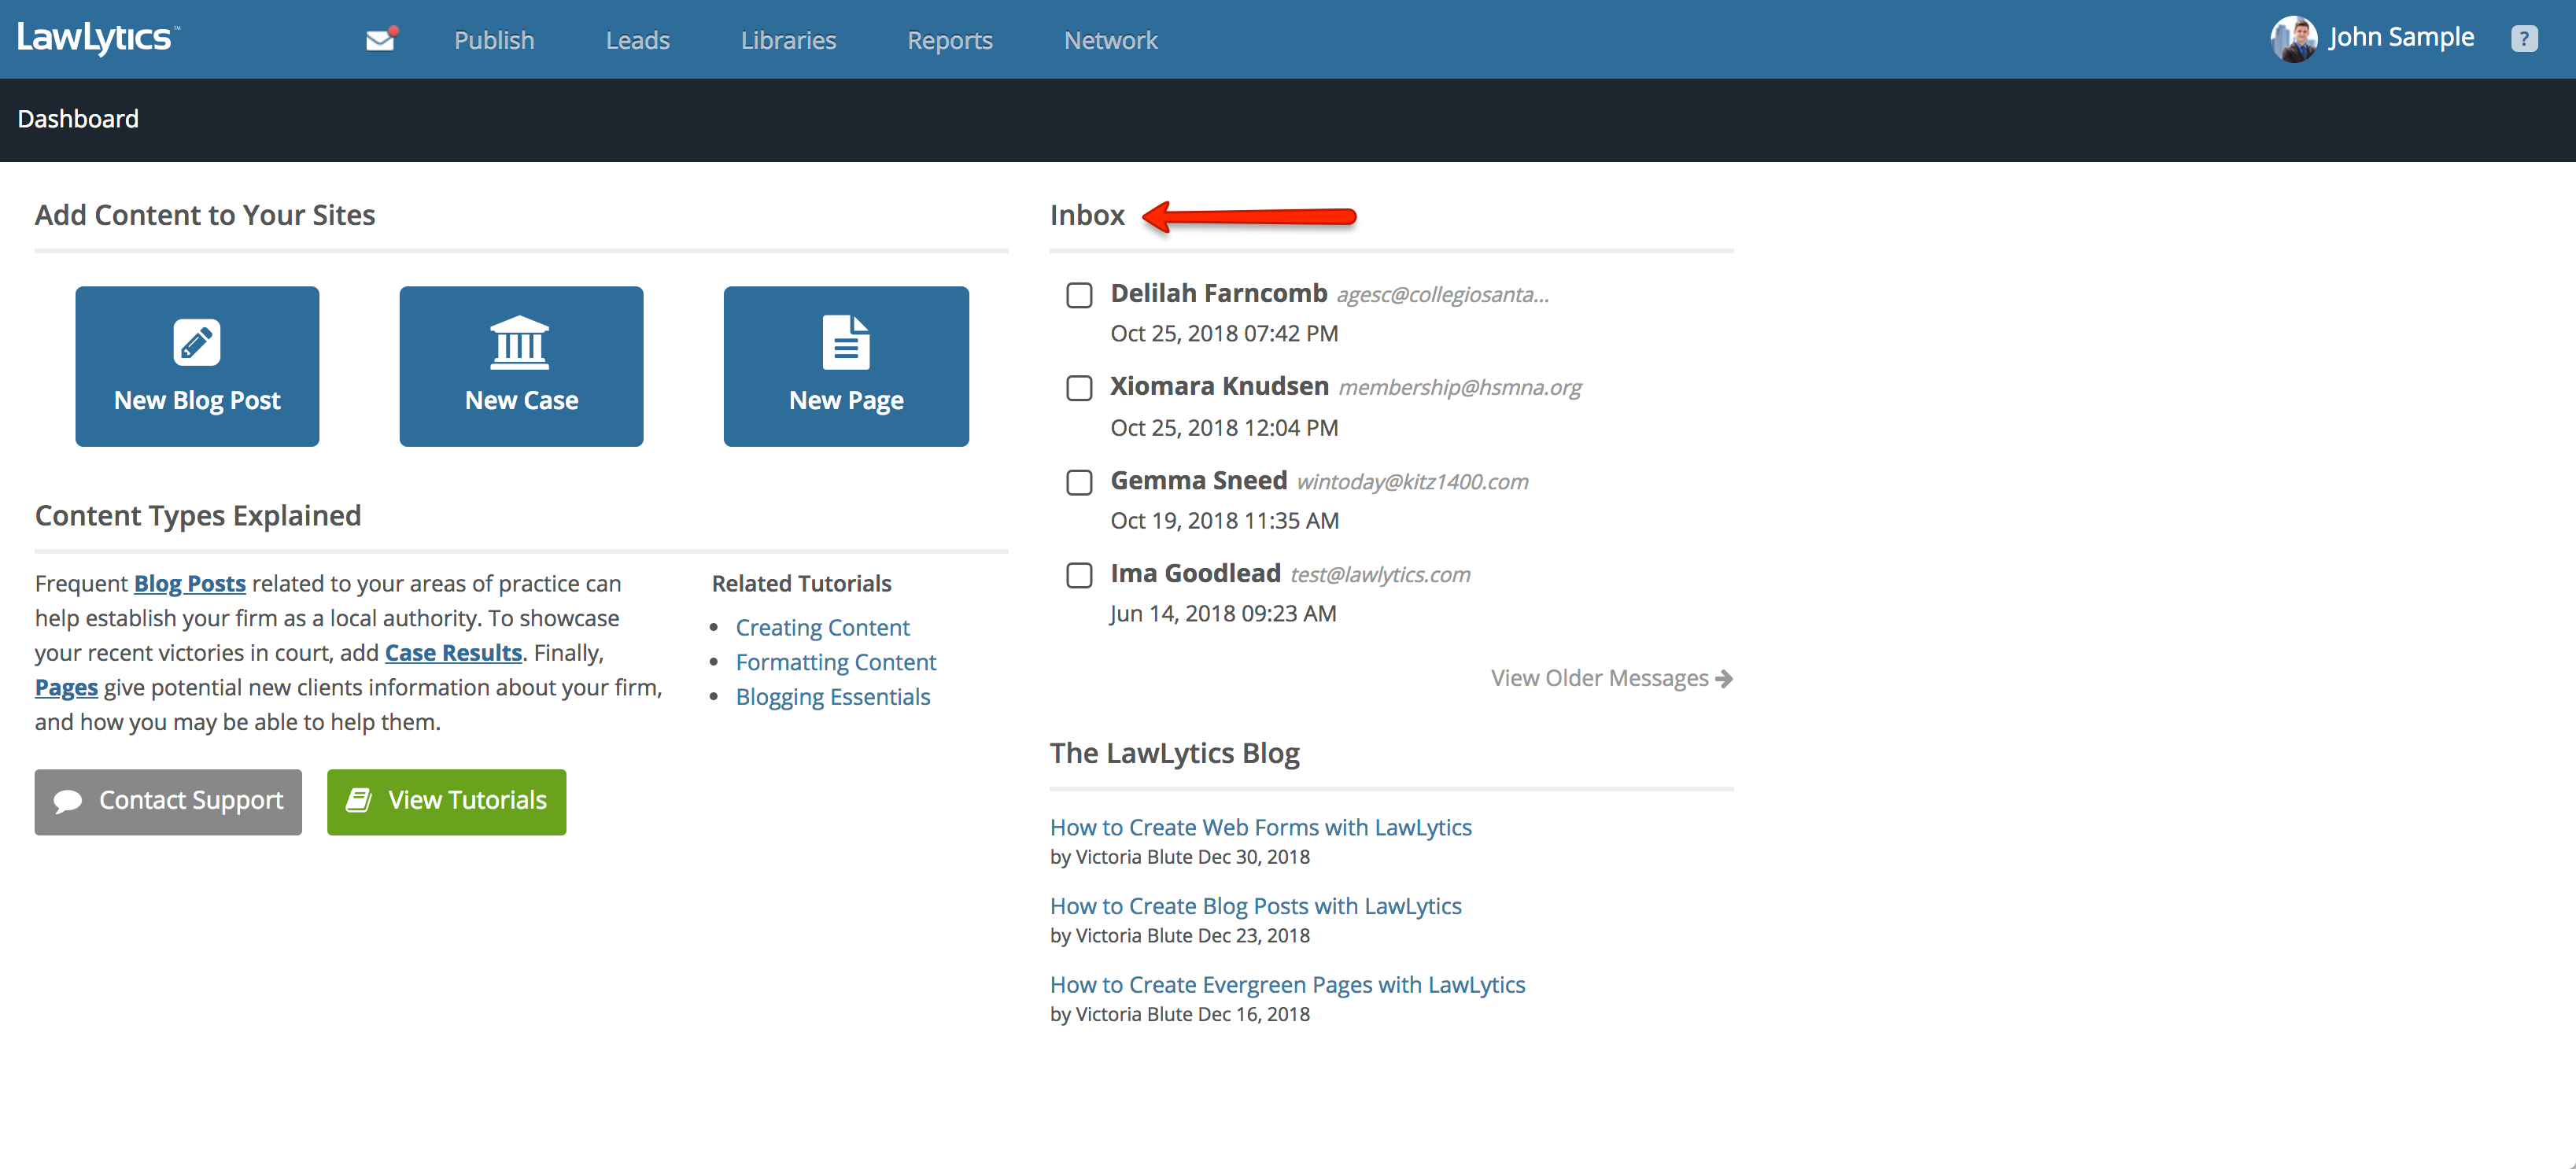This screenshot has height=1169, width=2576.
Task: Click the agesc@collegiosanta... email address
Action: click(x=1442, y=295)
